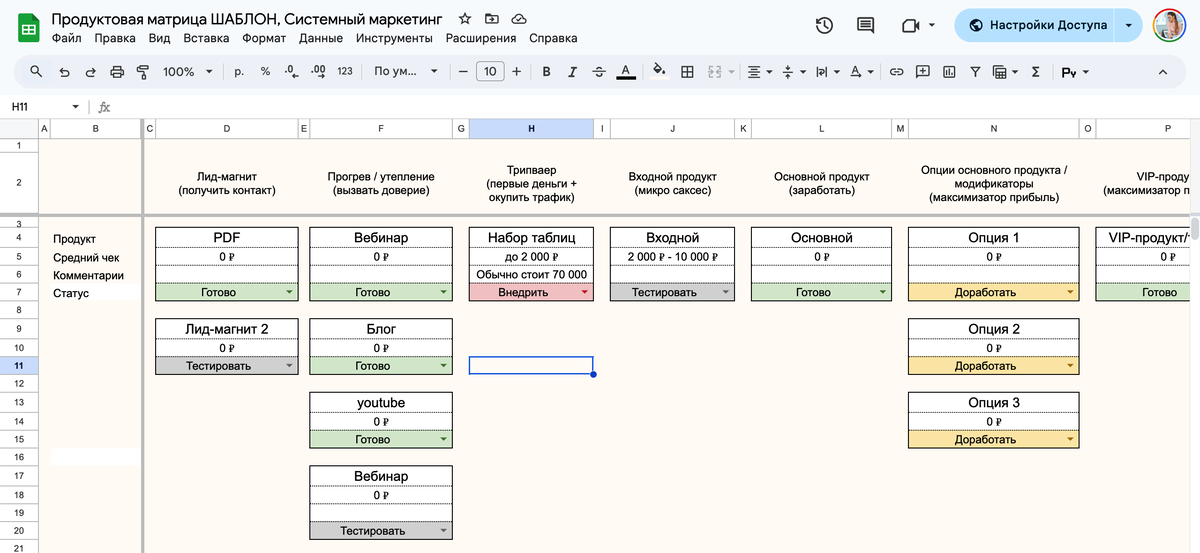Open the borders grid icon
Image resolution: width=1200 pixels, height=553 pixels.
(x=688, y=72)
